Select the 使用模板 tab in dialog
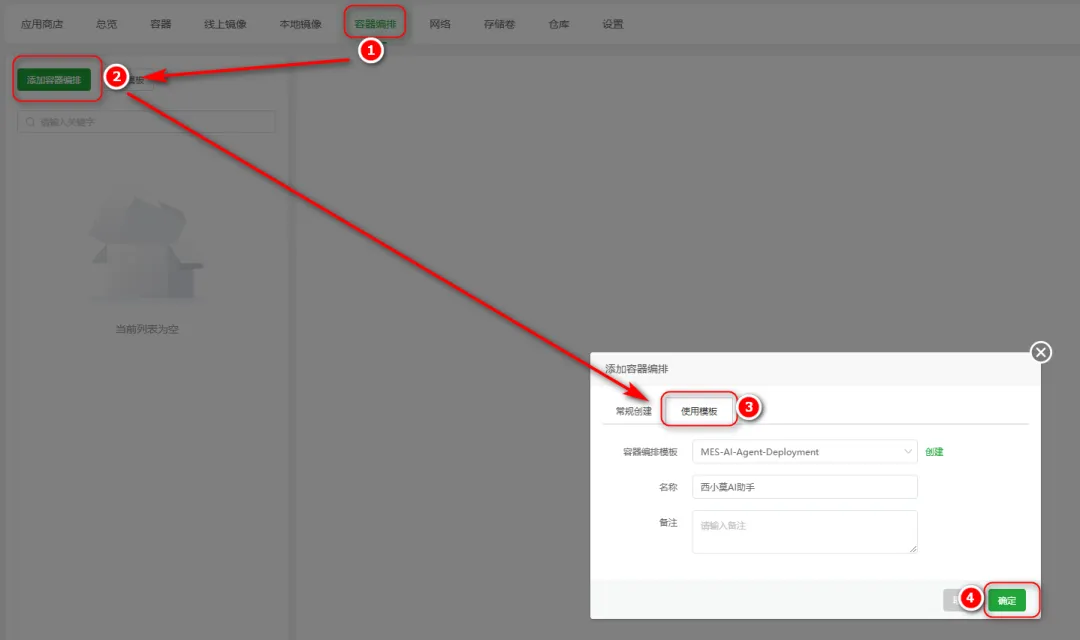The image size is (1080, 640). point(699,411)
